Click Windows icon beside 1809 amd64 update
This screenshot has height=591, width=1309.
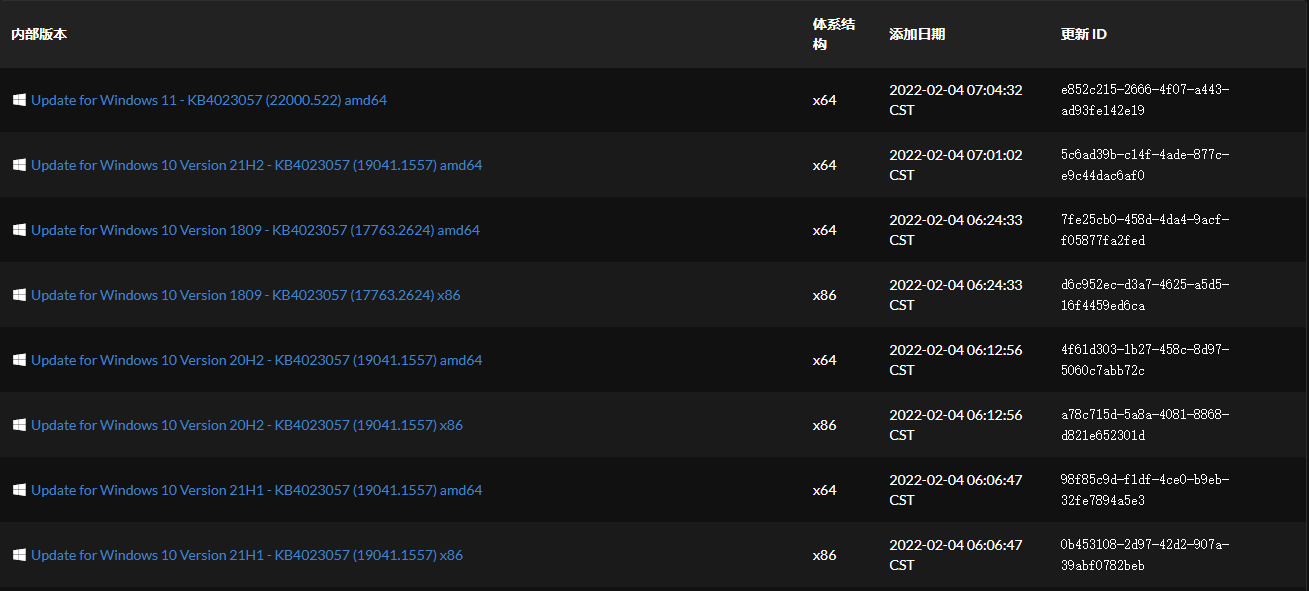[x=19, y=230]
